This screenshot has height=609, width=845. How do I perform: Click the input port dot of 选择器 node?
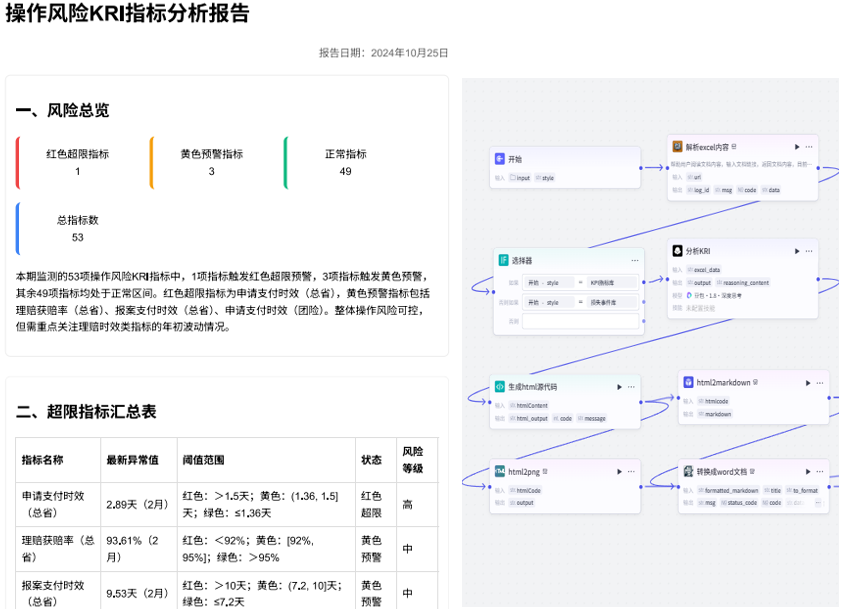tap(493, 292)
